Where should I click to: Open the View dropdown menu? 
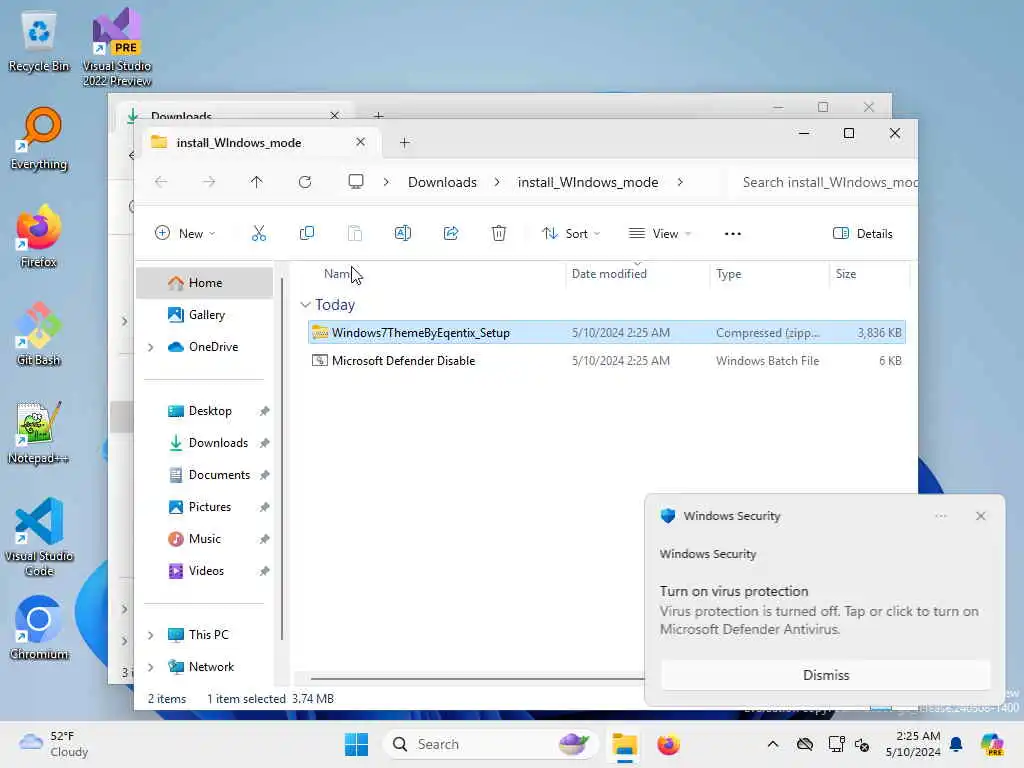pyautogui.click(x=660, y=233)
